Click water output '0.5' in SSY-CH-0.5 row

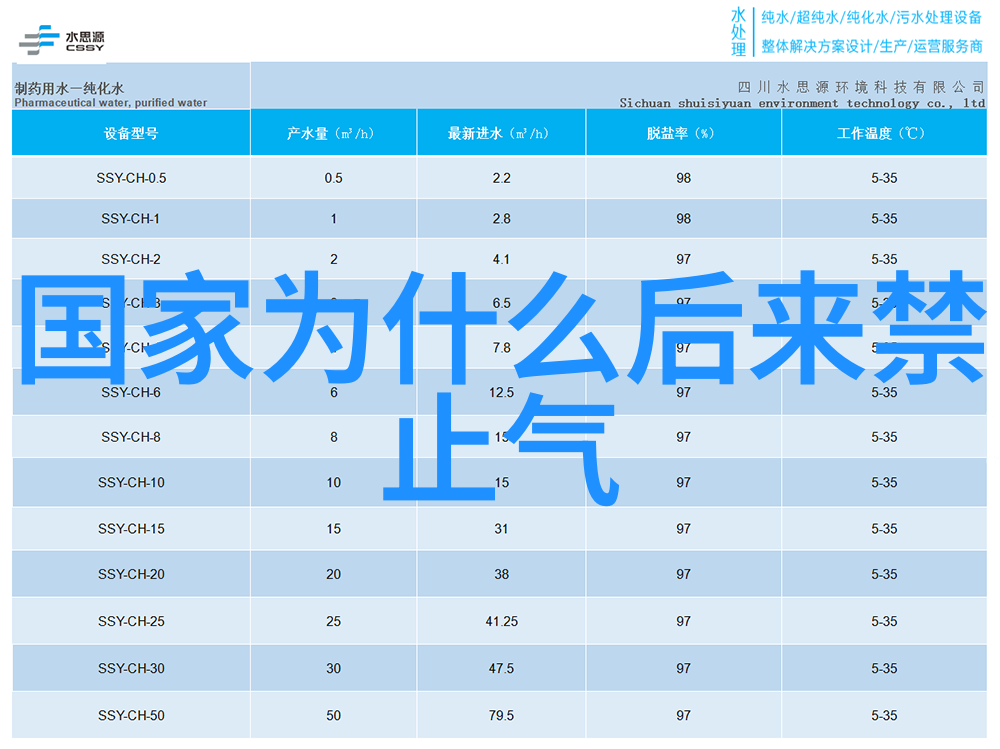pyautogui.click(x=334, y=178)
